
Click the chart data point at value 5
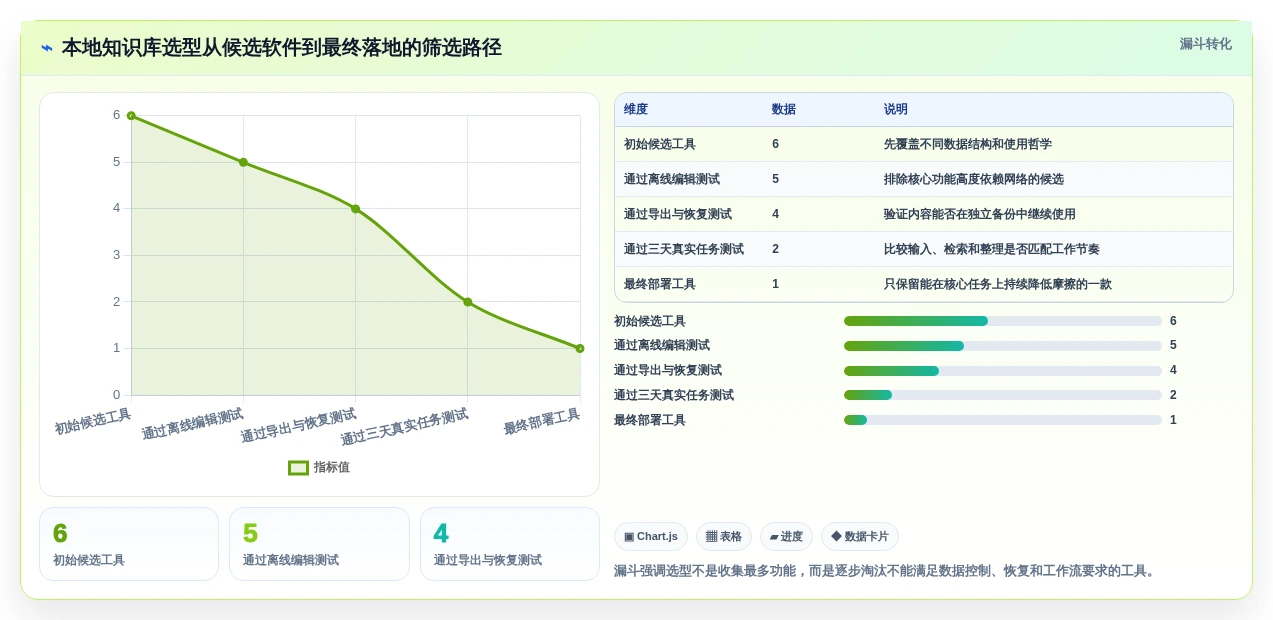(243, 162)
